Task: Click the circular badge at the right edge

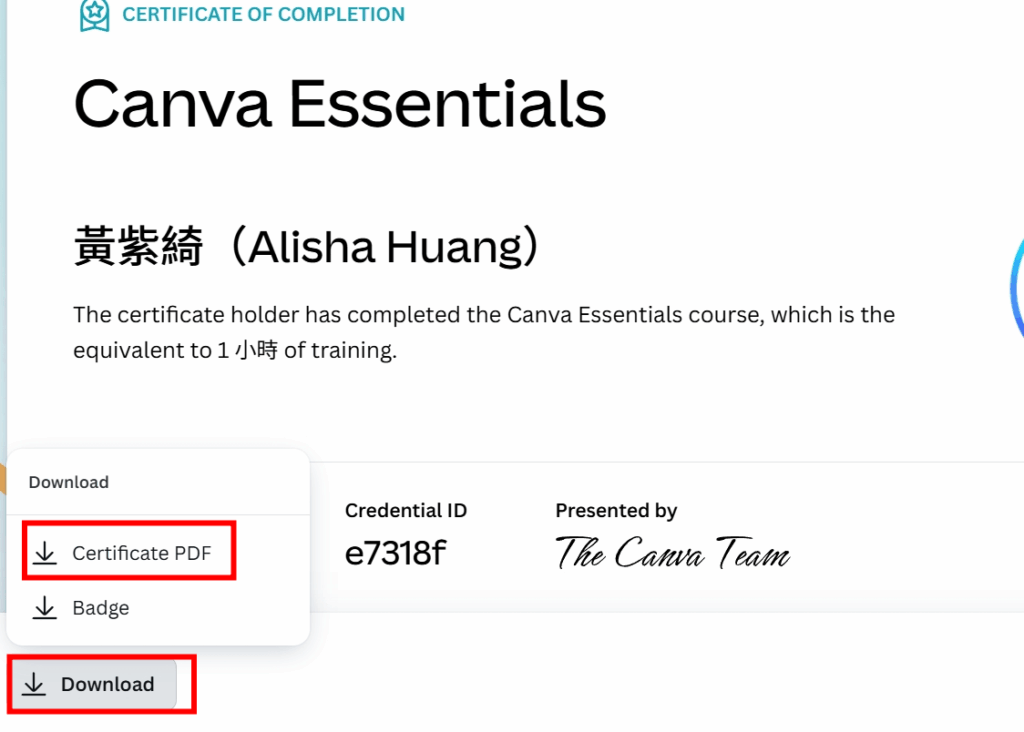Action: [1016, 285]
